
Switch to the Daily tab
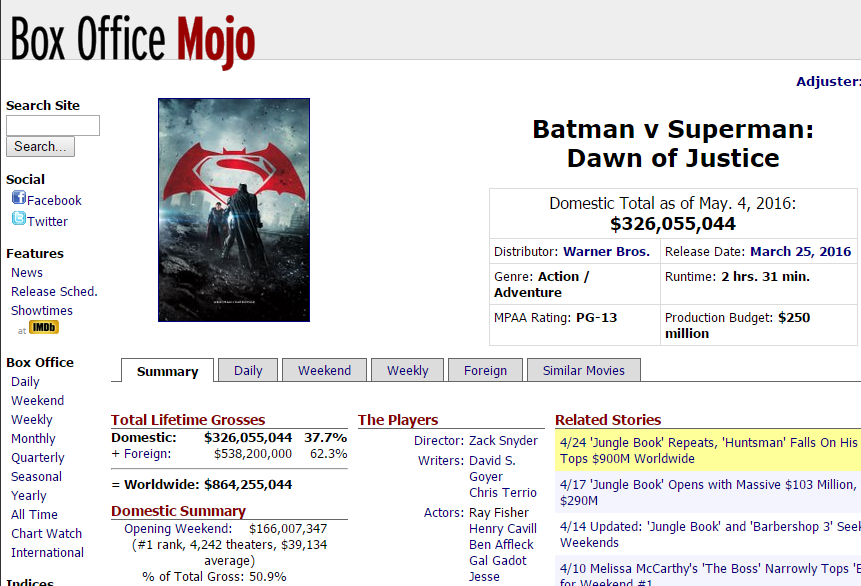tap(248, 370)
